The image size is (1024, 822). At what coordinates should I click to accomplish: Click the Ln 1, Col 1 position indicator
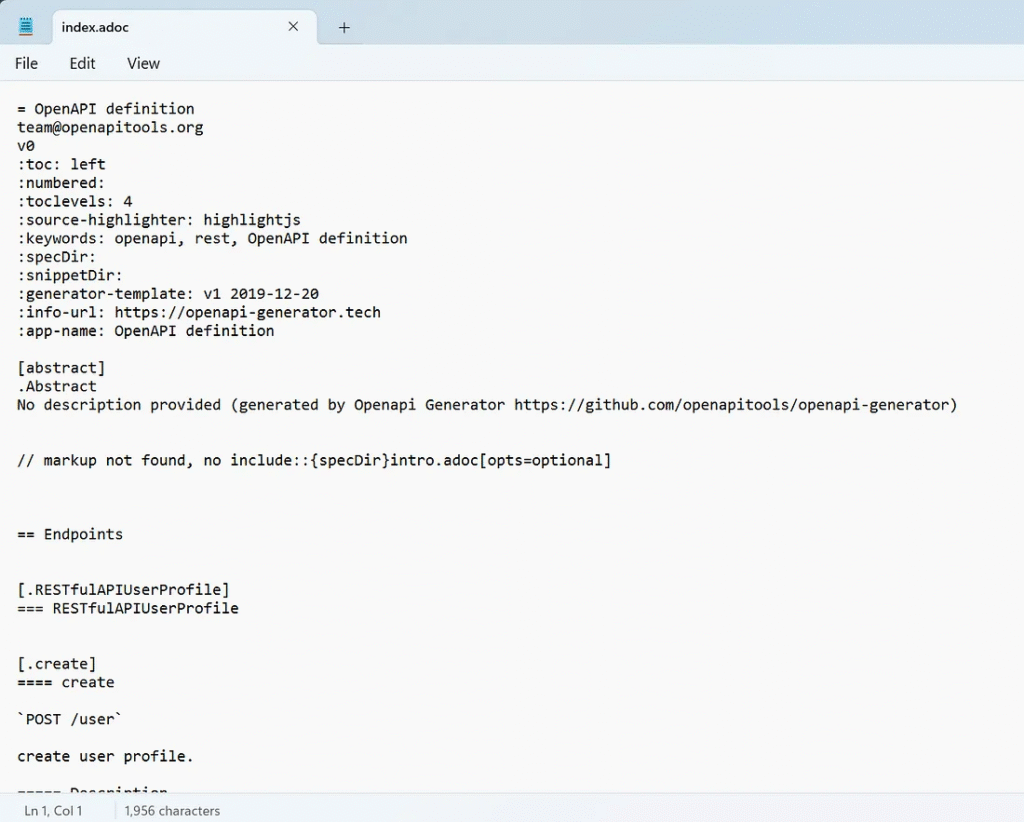coord(53,811)
